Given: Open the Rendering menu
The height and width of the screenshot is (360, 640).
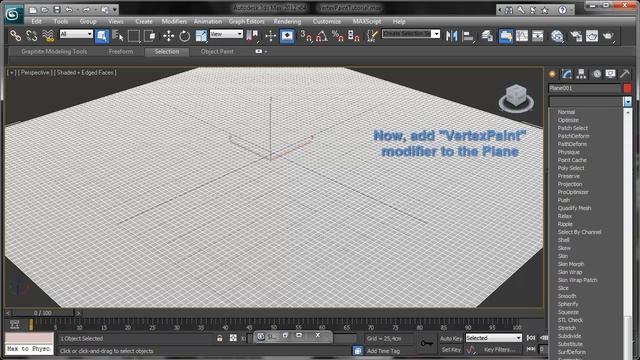Looking at the screenshot, I should click(287, 21).
